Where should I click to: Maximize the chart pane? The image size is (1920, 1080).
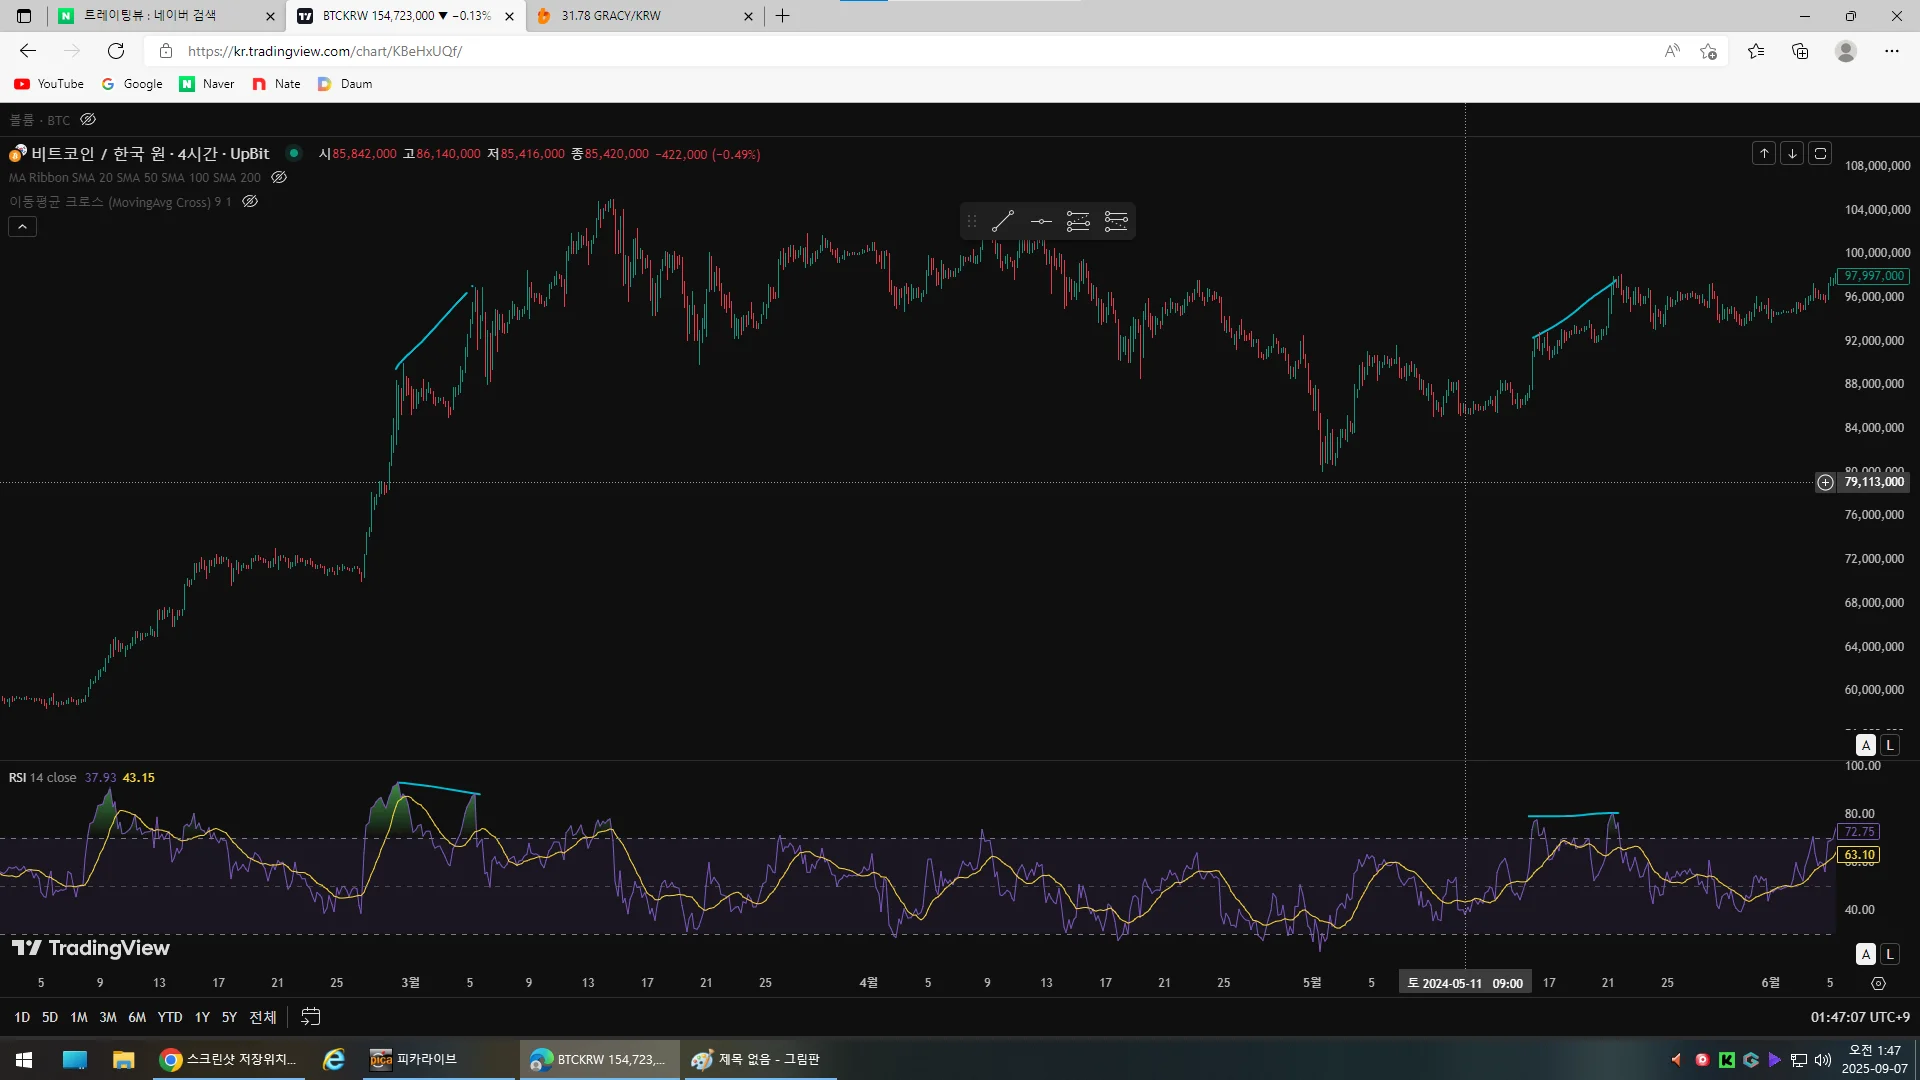click(x=1820, y=153)
